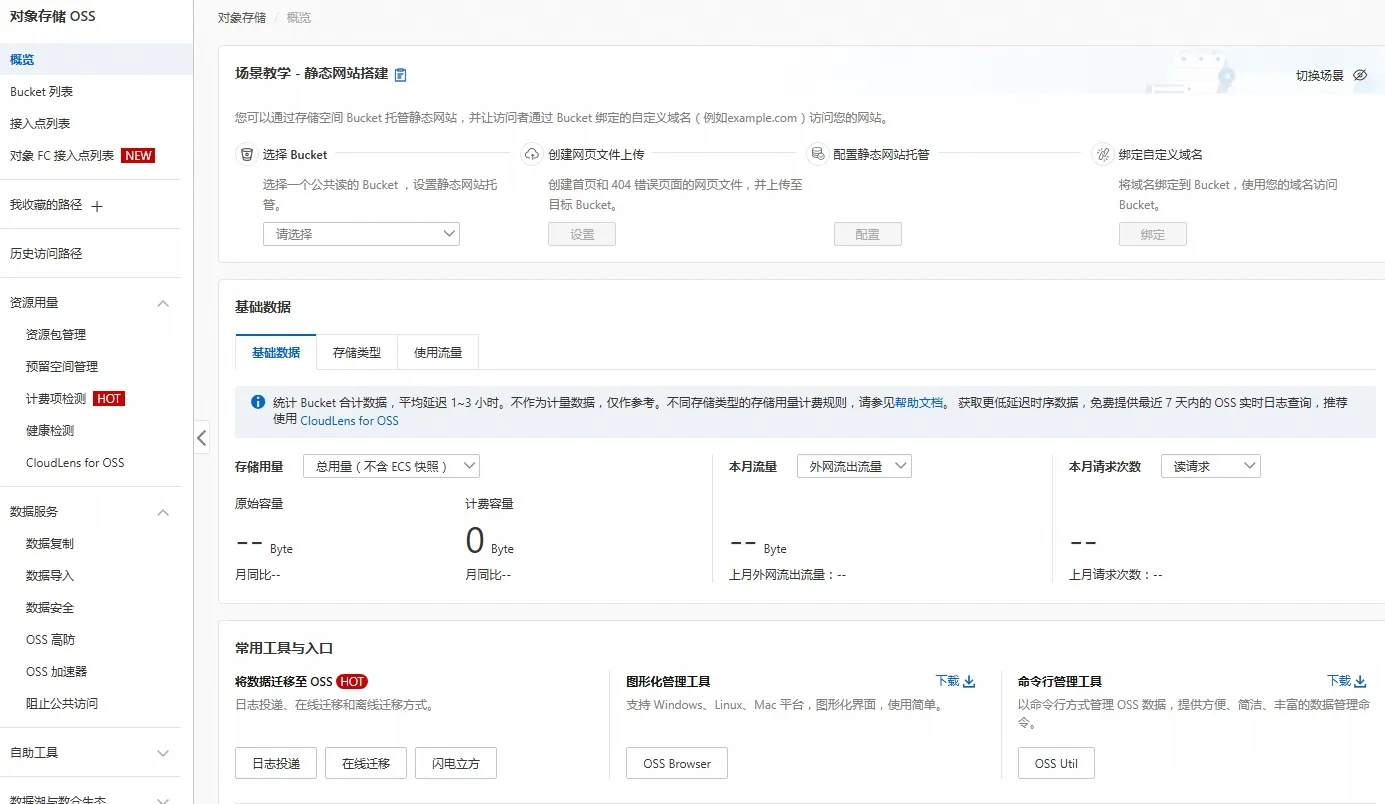Click the 对象存储 breadcrumb

(x=242, y=18)
